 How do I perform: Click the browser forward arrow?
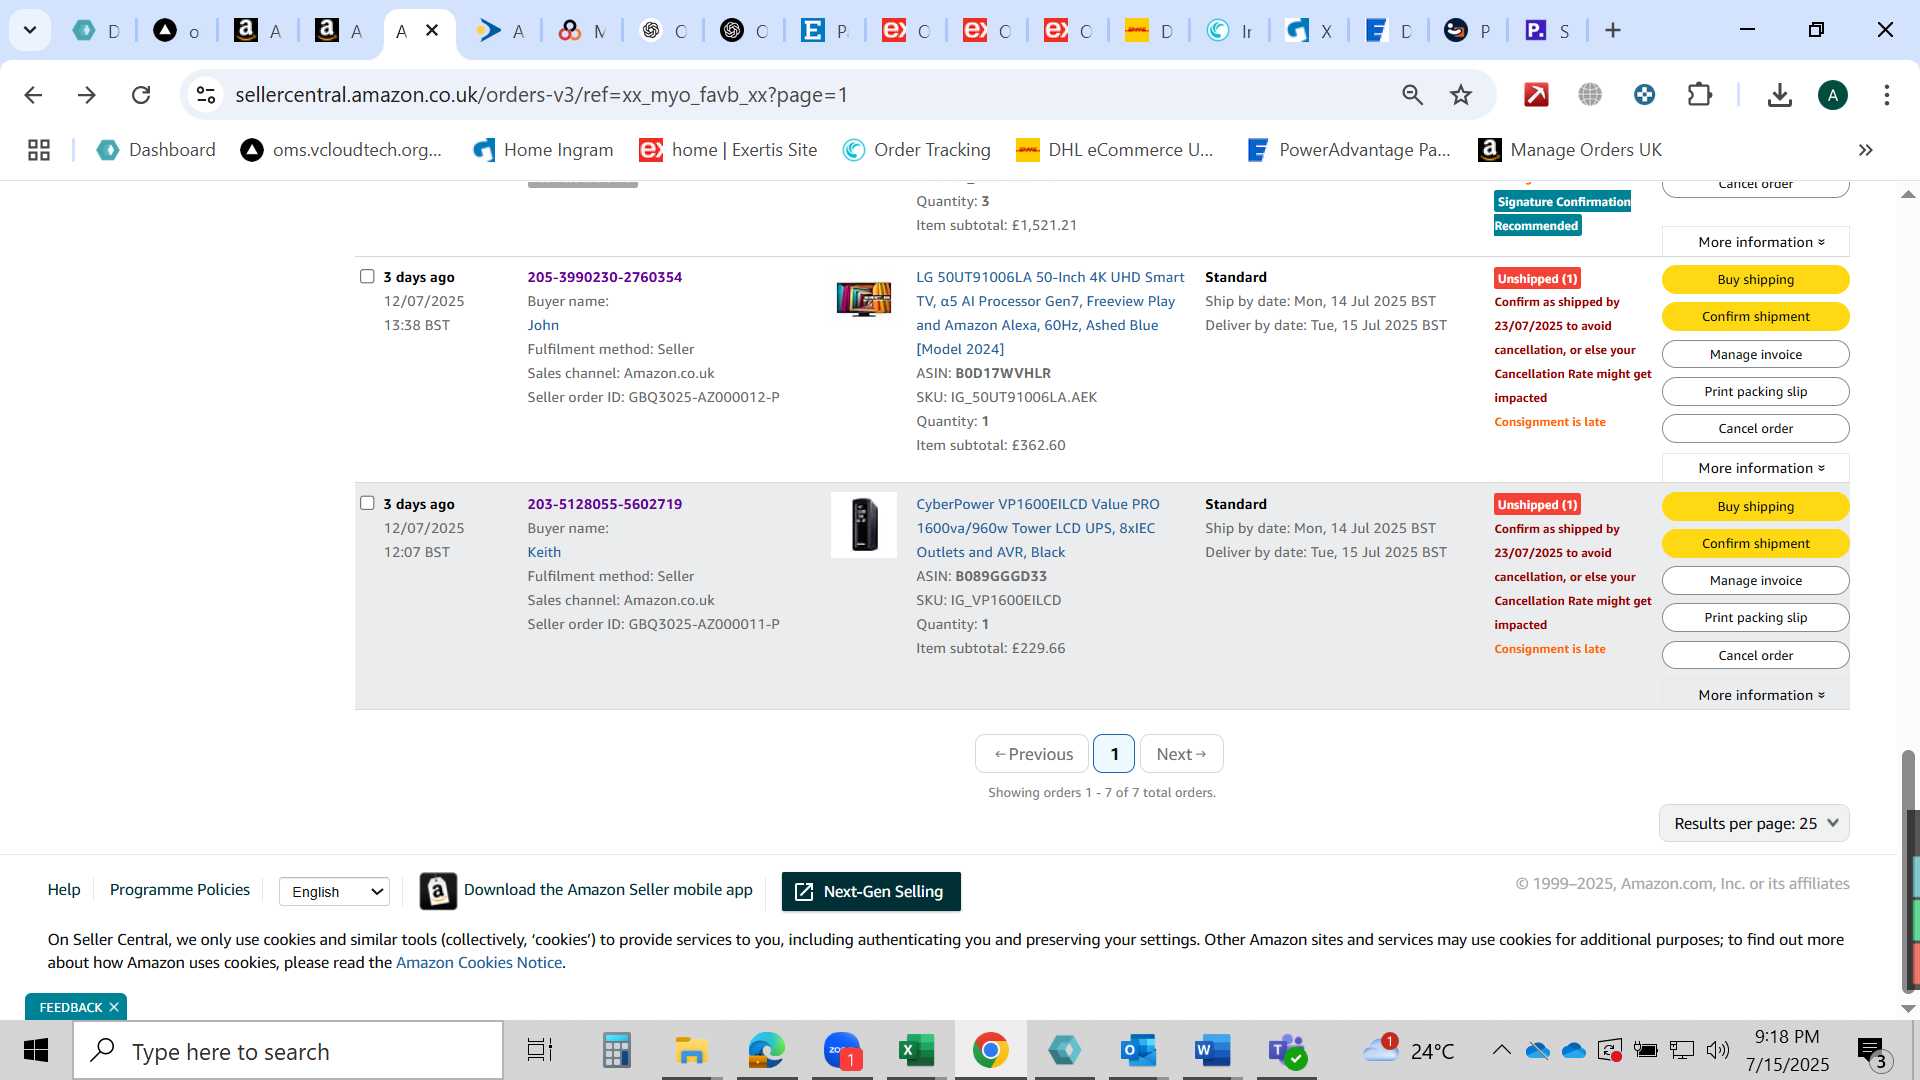click(87, 95)
